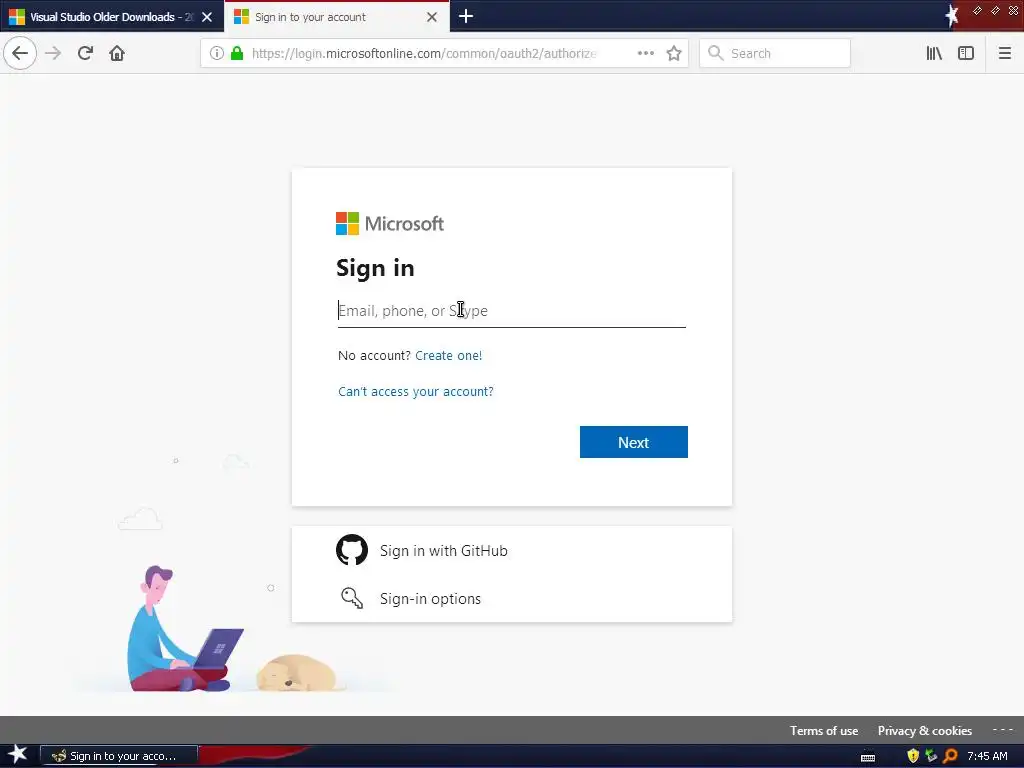This screenshot has height=768, width=1024.
Task: Bookmark this page with the star
Action: coord(674,53)
